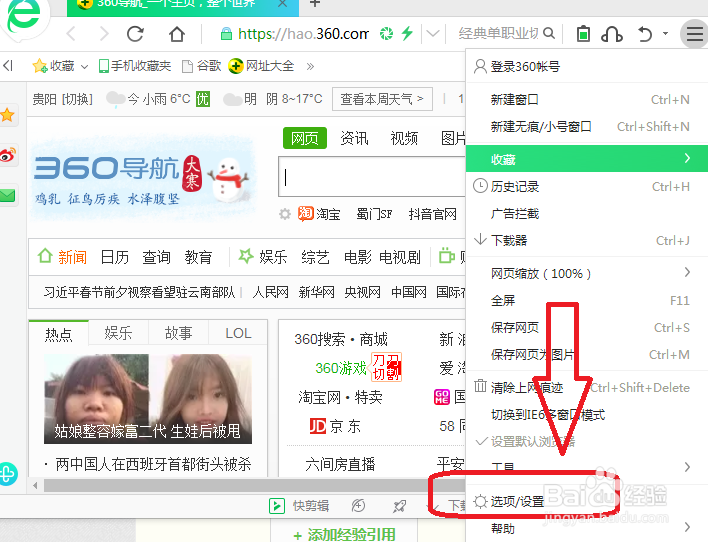The image size is (708, 542).
Task: Open dropdown arrow beside undo icon
Action: tap(665, 33)
